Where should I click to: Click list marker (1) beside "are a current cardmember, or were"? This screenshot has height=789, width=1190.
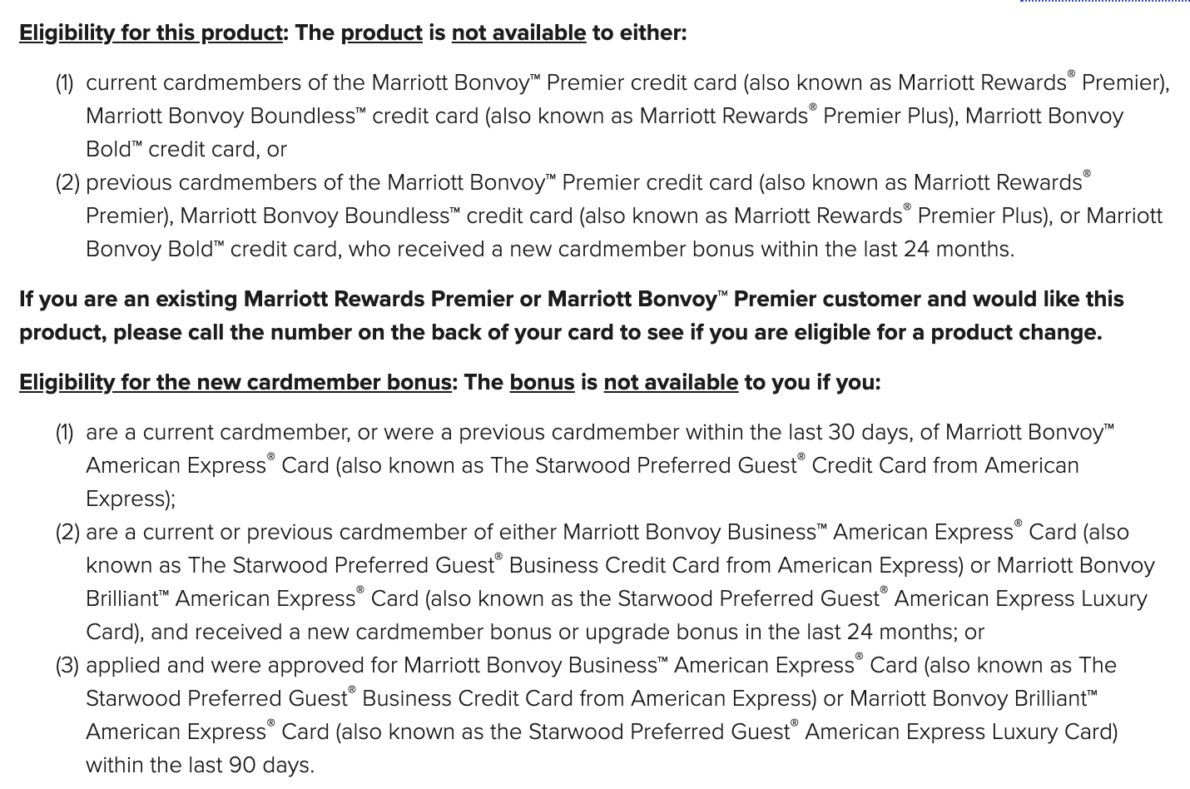click(65, 432)
